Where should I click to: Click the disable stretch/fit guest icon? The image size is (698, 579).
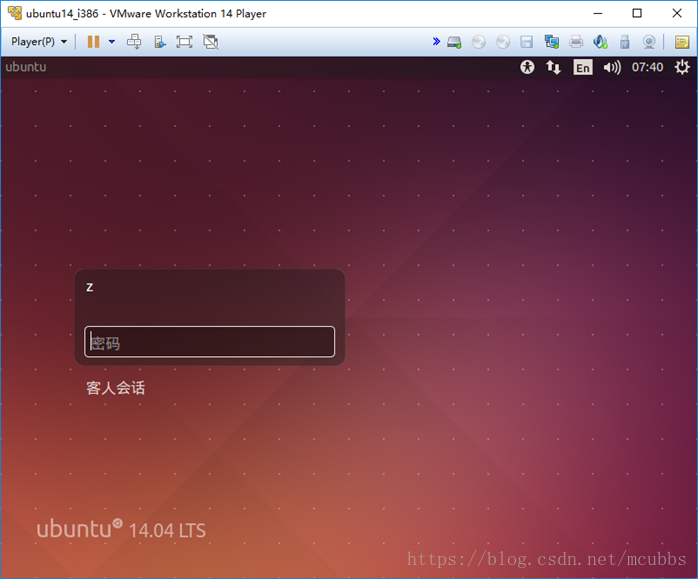(x=211, y=42)
